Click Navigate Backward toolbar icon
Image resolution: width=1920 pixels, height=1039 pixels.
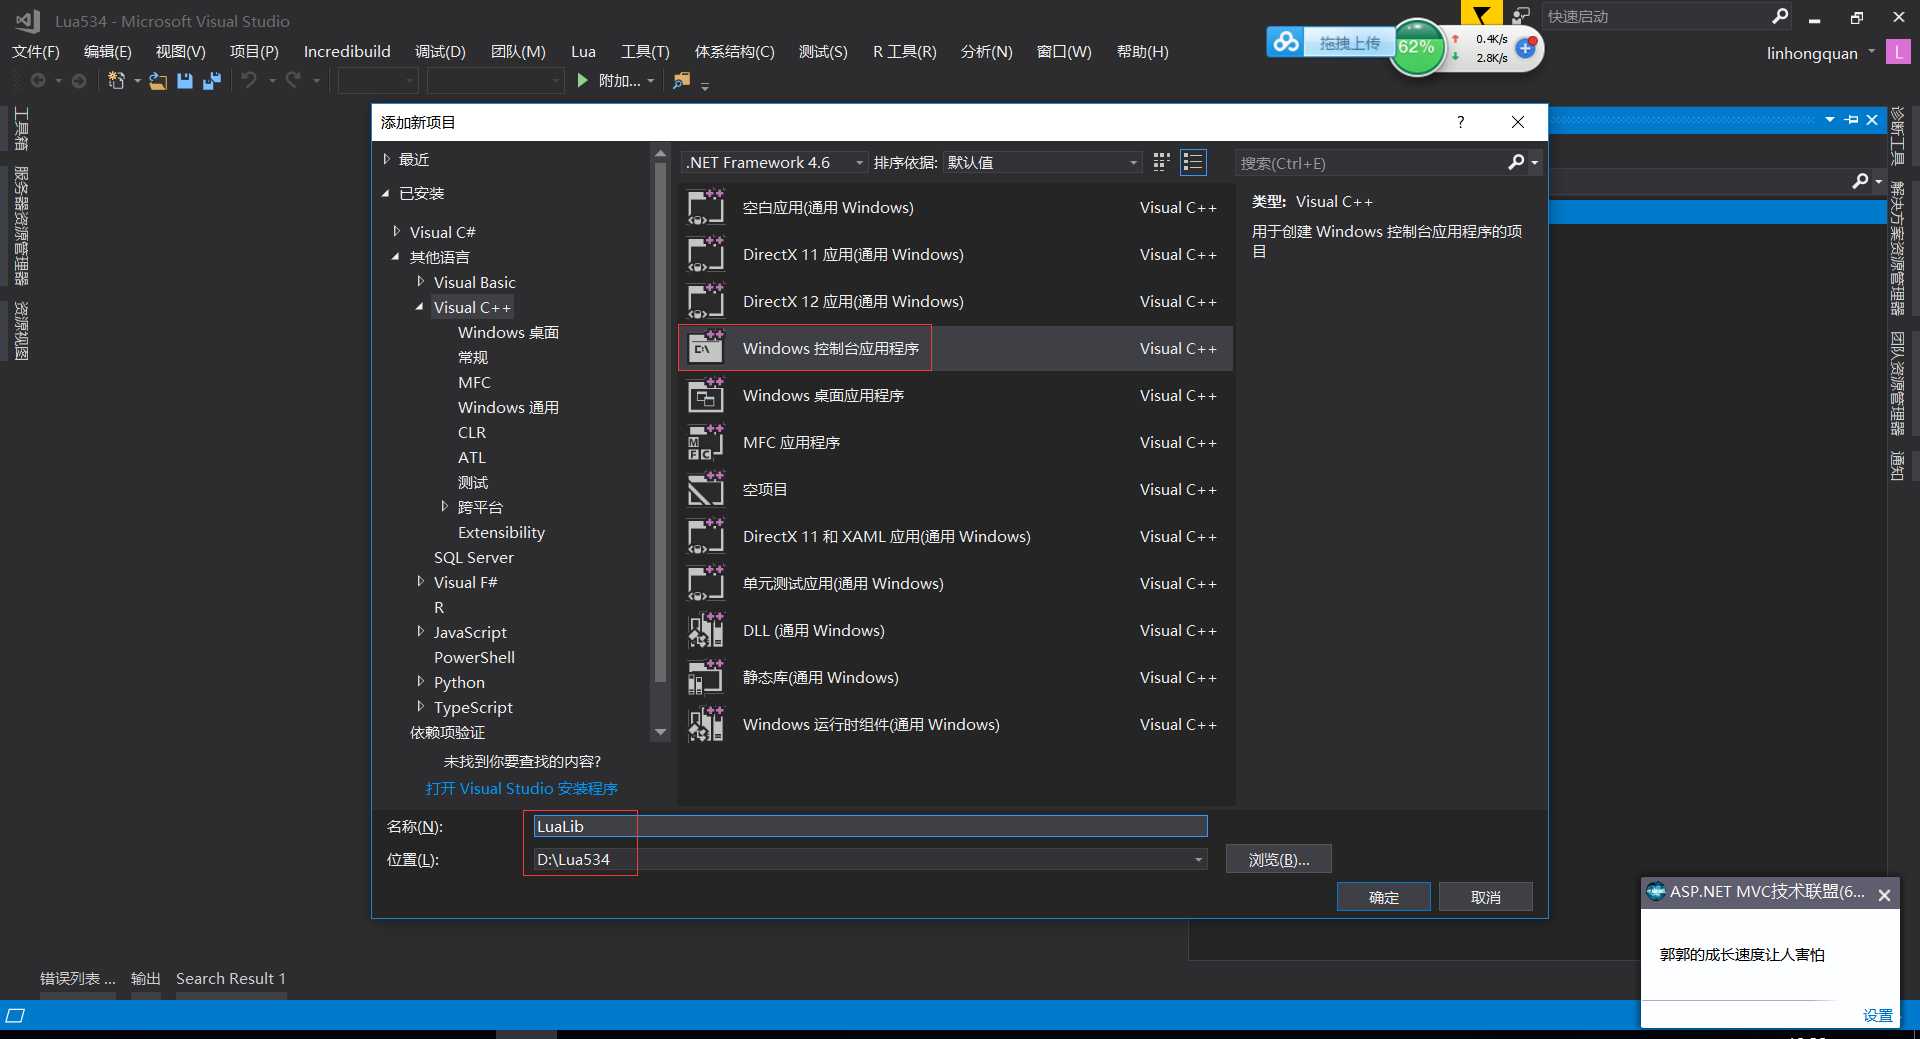pos(38,81)
